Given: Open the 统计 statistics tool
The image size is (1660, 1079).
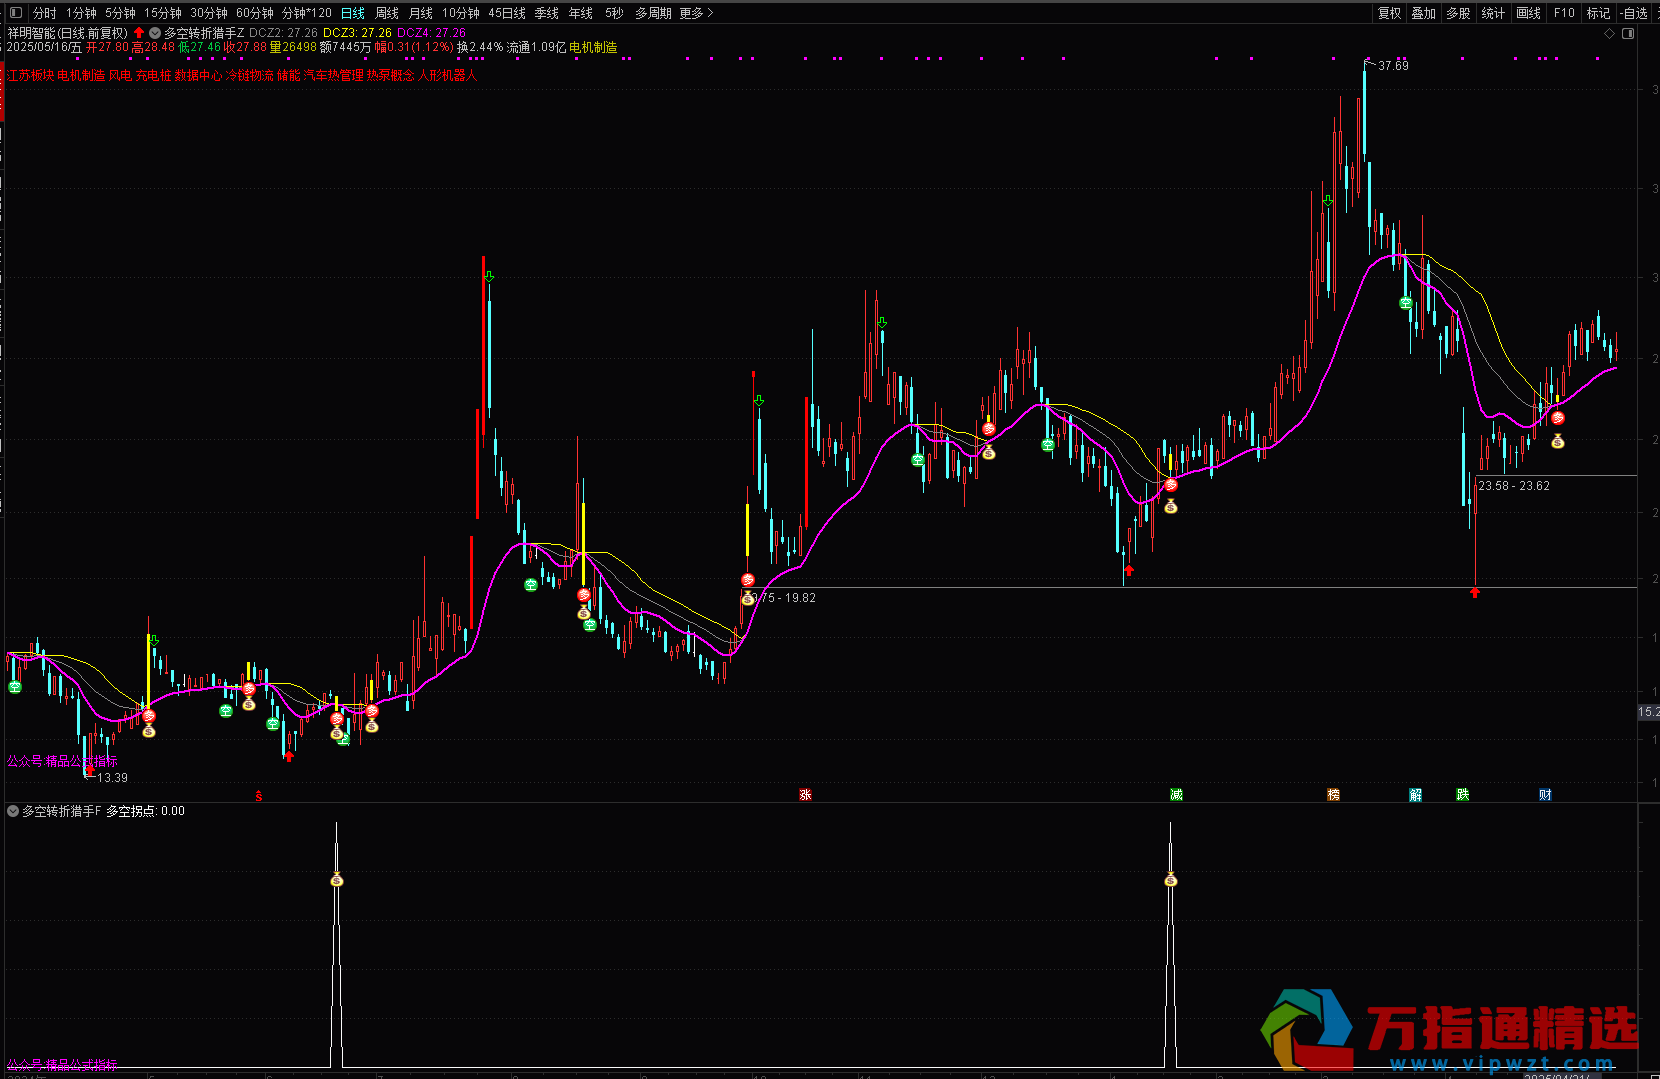Looking at the screenshot, I should coord(1493,13).
